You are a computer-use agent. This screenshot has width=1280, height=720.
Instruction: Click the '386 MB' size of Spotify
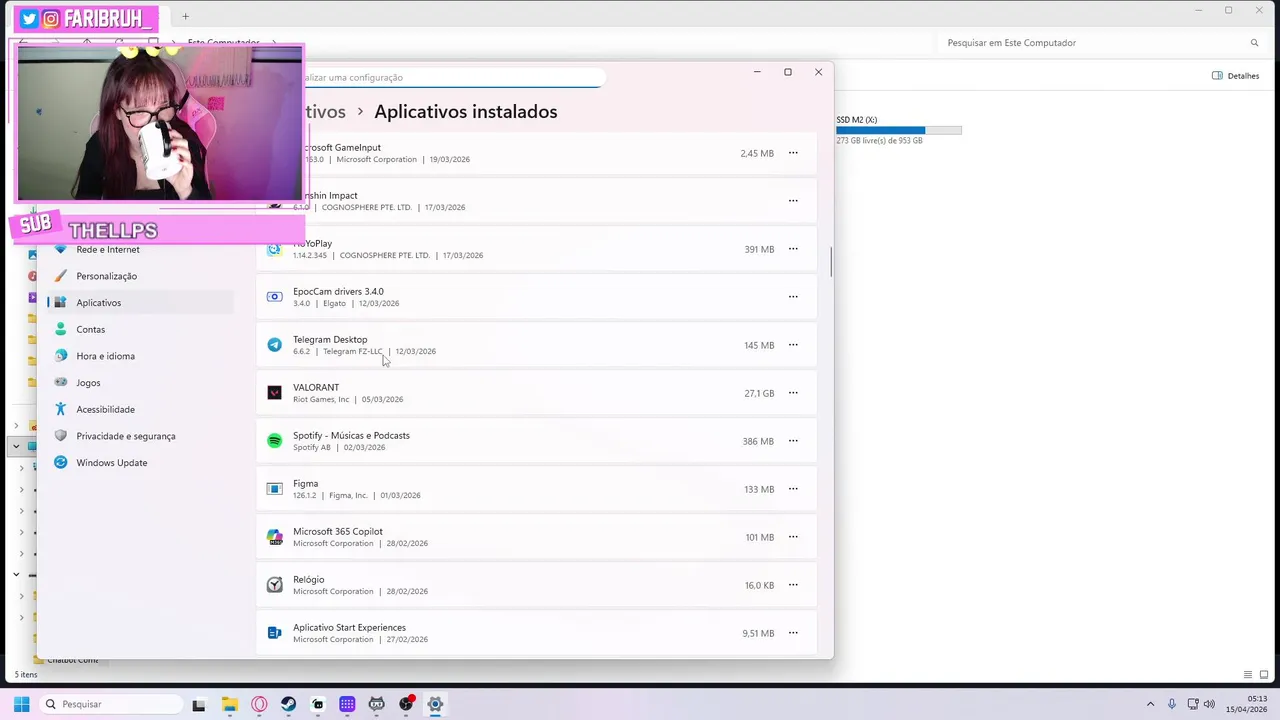point(758,441)
